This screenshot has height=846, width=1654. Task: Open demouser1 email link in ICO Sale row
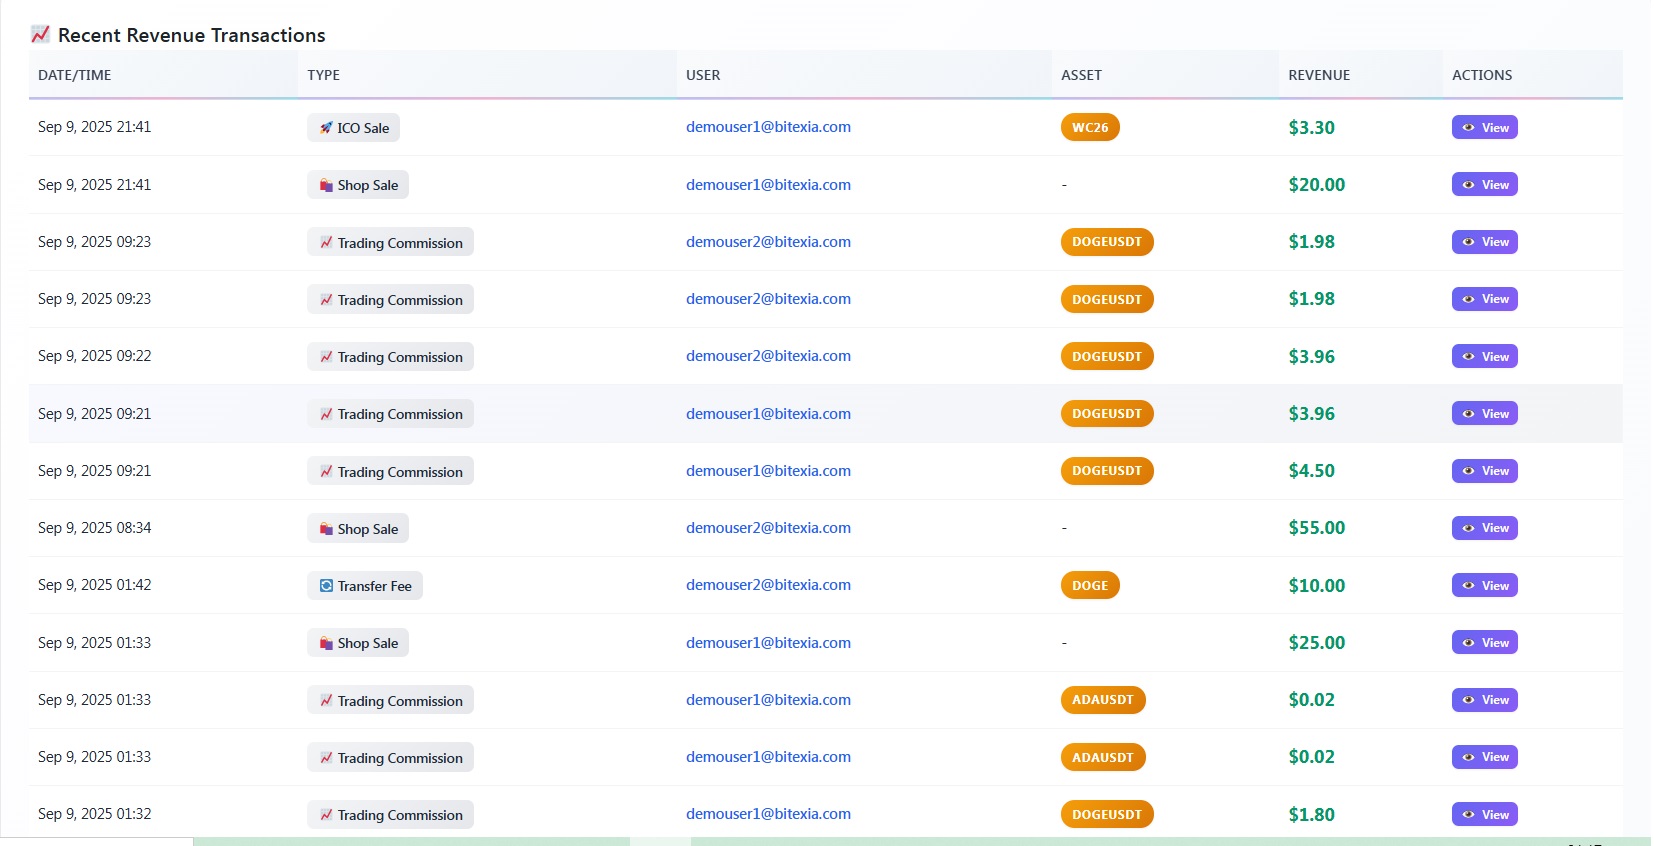[768, 127]
